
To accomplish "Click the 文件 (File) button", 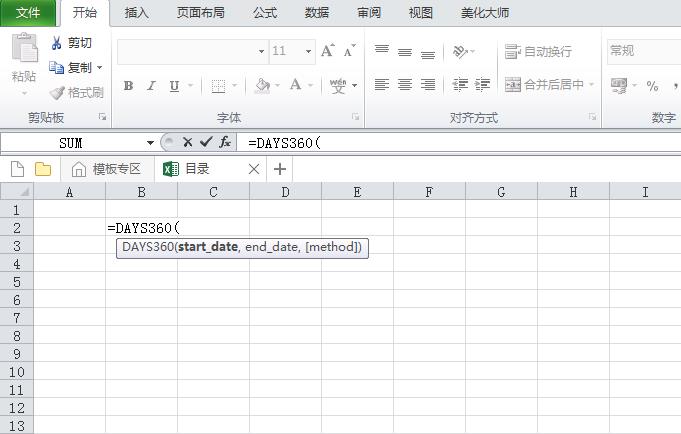I will 28,13.
